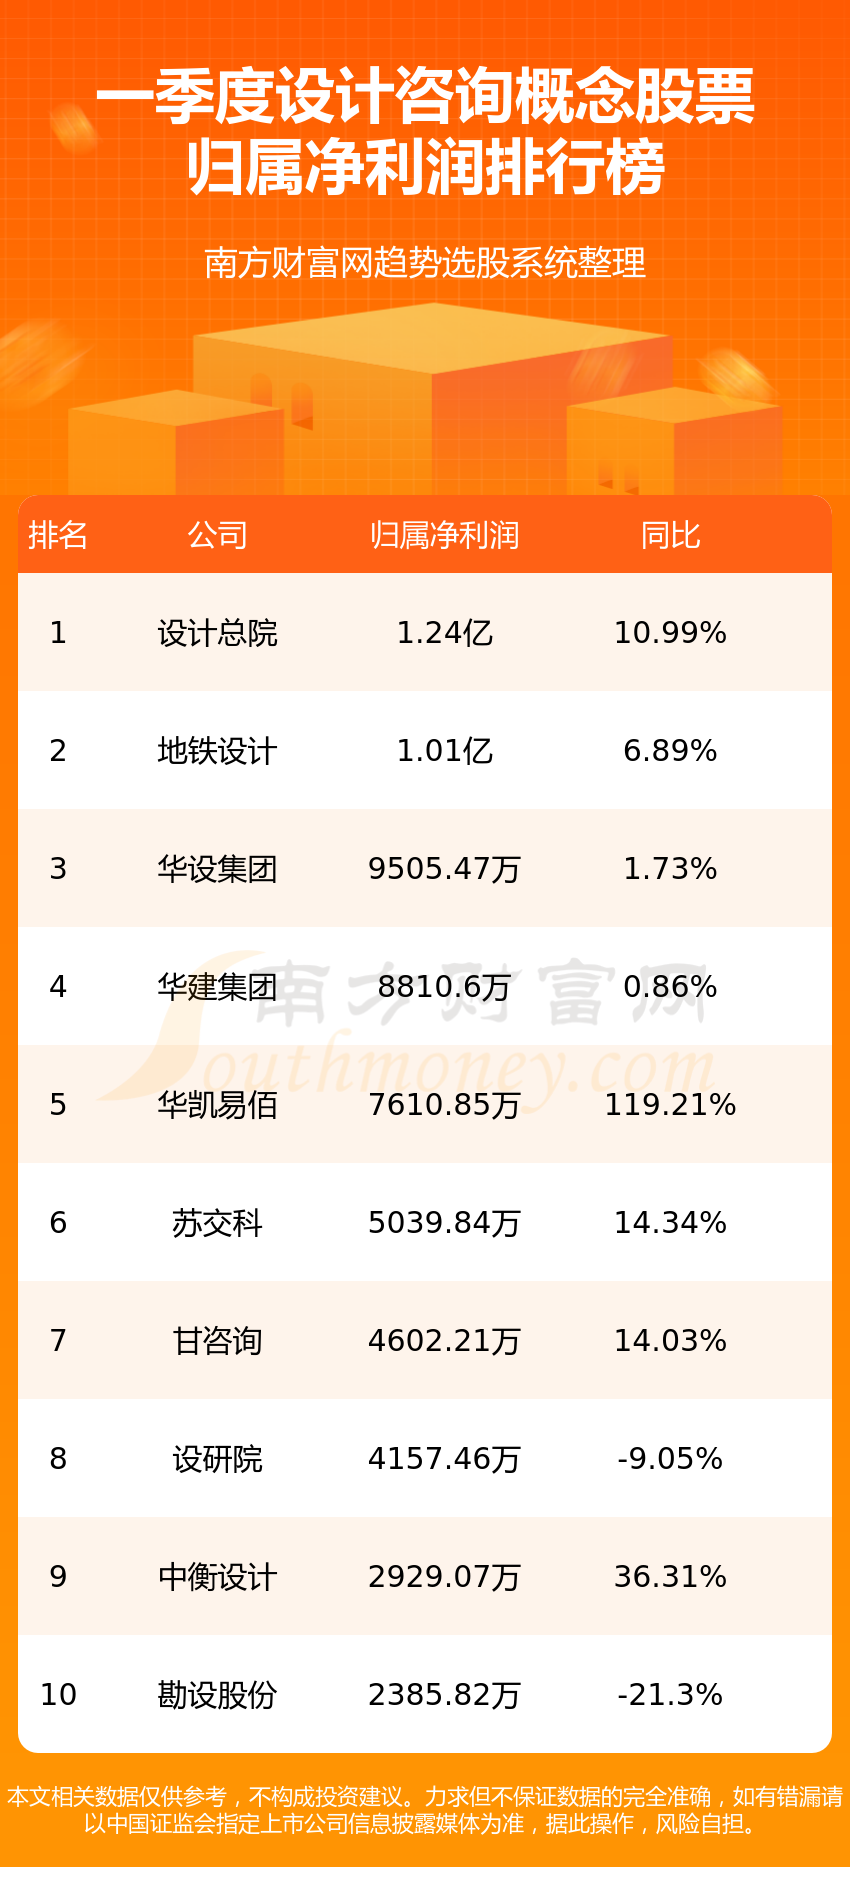Viewport: 850px width, 1900px height.
Task: Click the 119.21% year-over-year value
Action: coord(670,1105)
